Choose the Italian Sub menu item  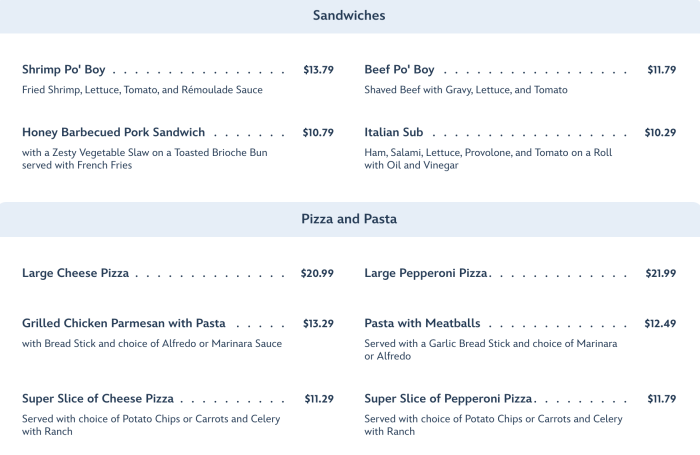pos(394,132)
